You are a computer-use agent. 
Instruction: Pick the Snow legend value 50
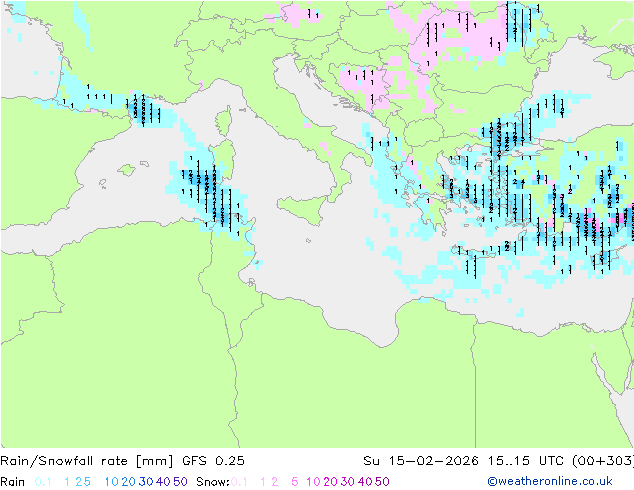click(x=383, y=482)
